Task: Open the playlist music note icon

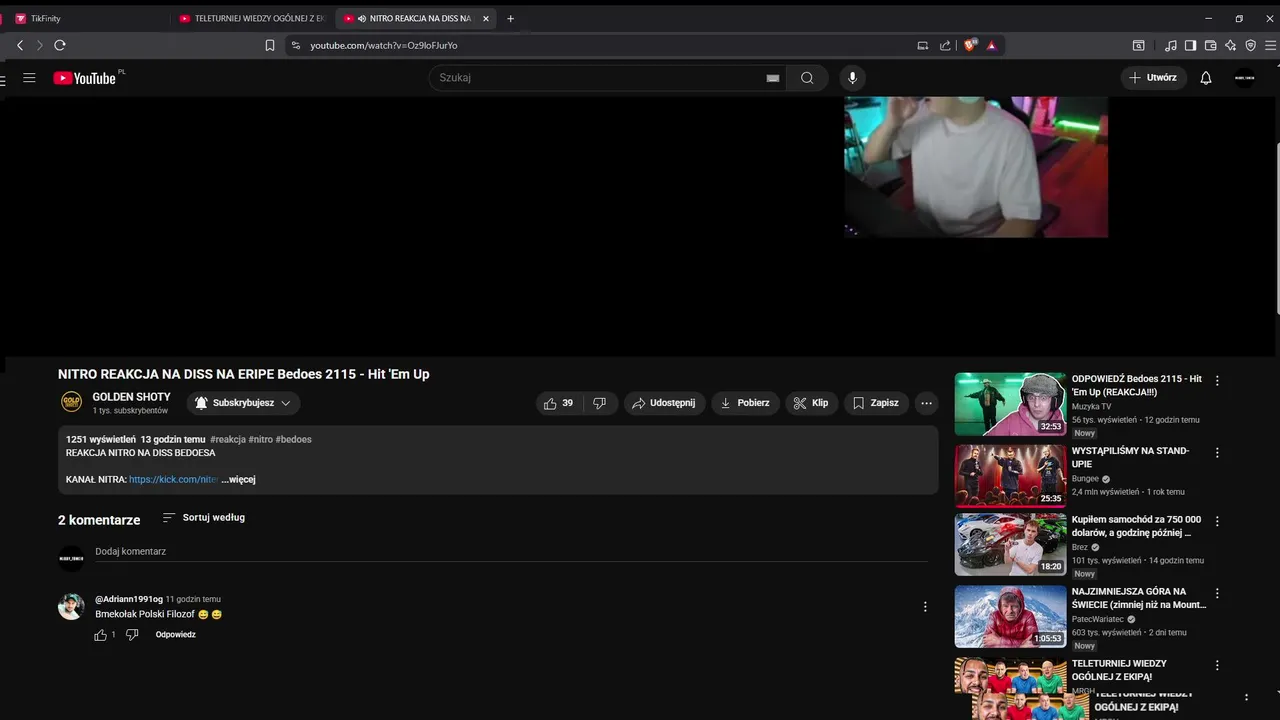Action: click(1170, 45)
